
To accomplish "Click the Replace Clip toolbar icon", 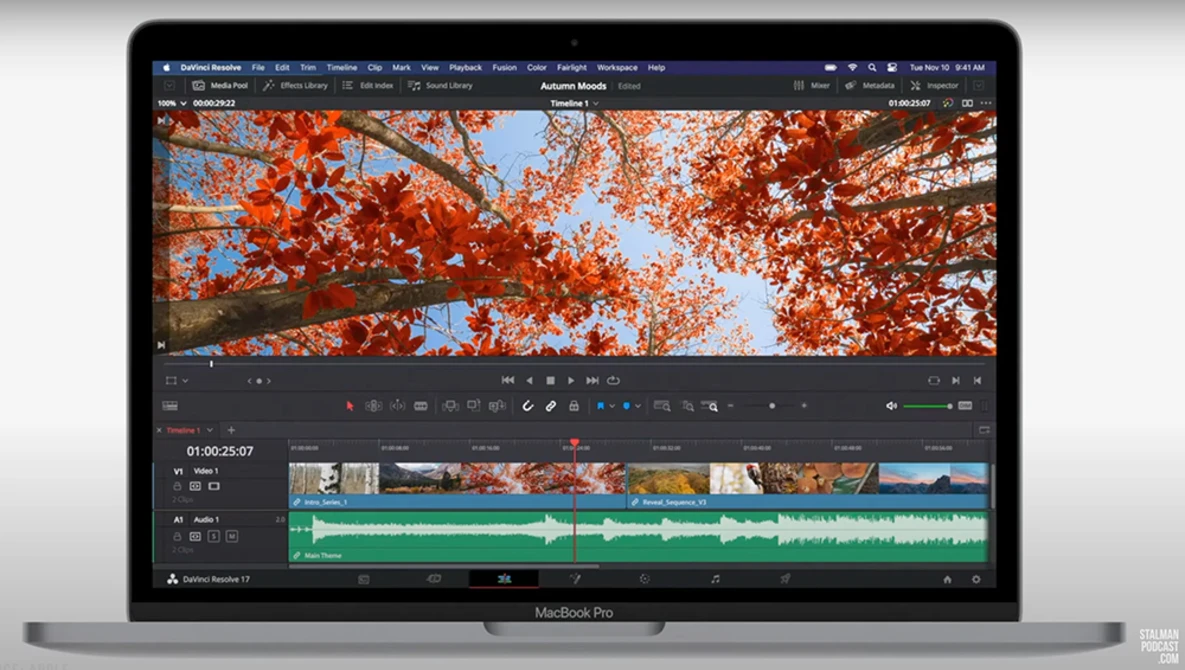I will click(x=497, y=406).
